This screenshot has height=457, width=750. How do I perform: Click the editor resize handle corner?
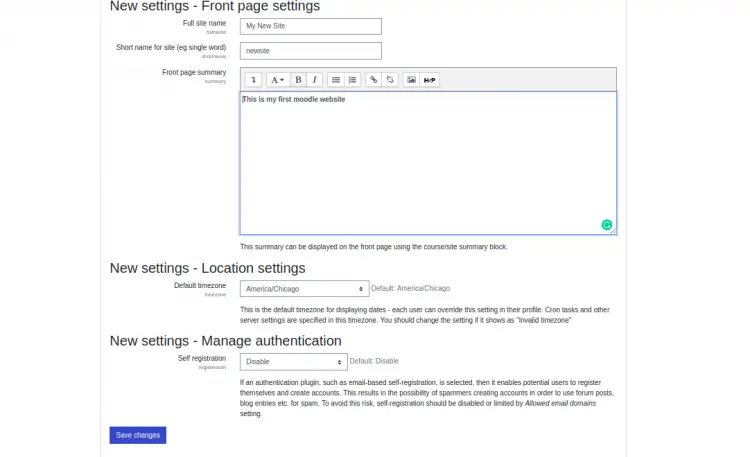pos(613,231)
